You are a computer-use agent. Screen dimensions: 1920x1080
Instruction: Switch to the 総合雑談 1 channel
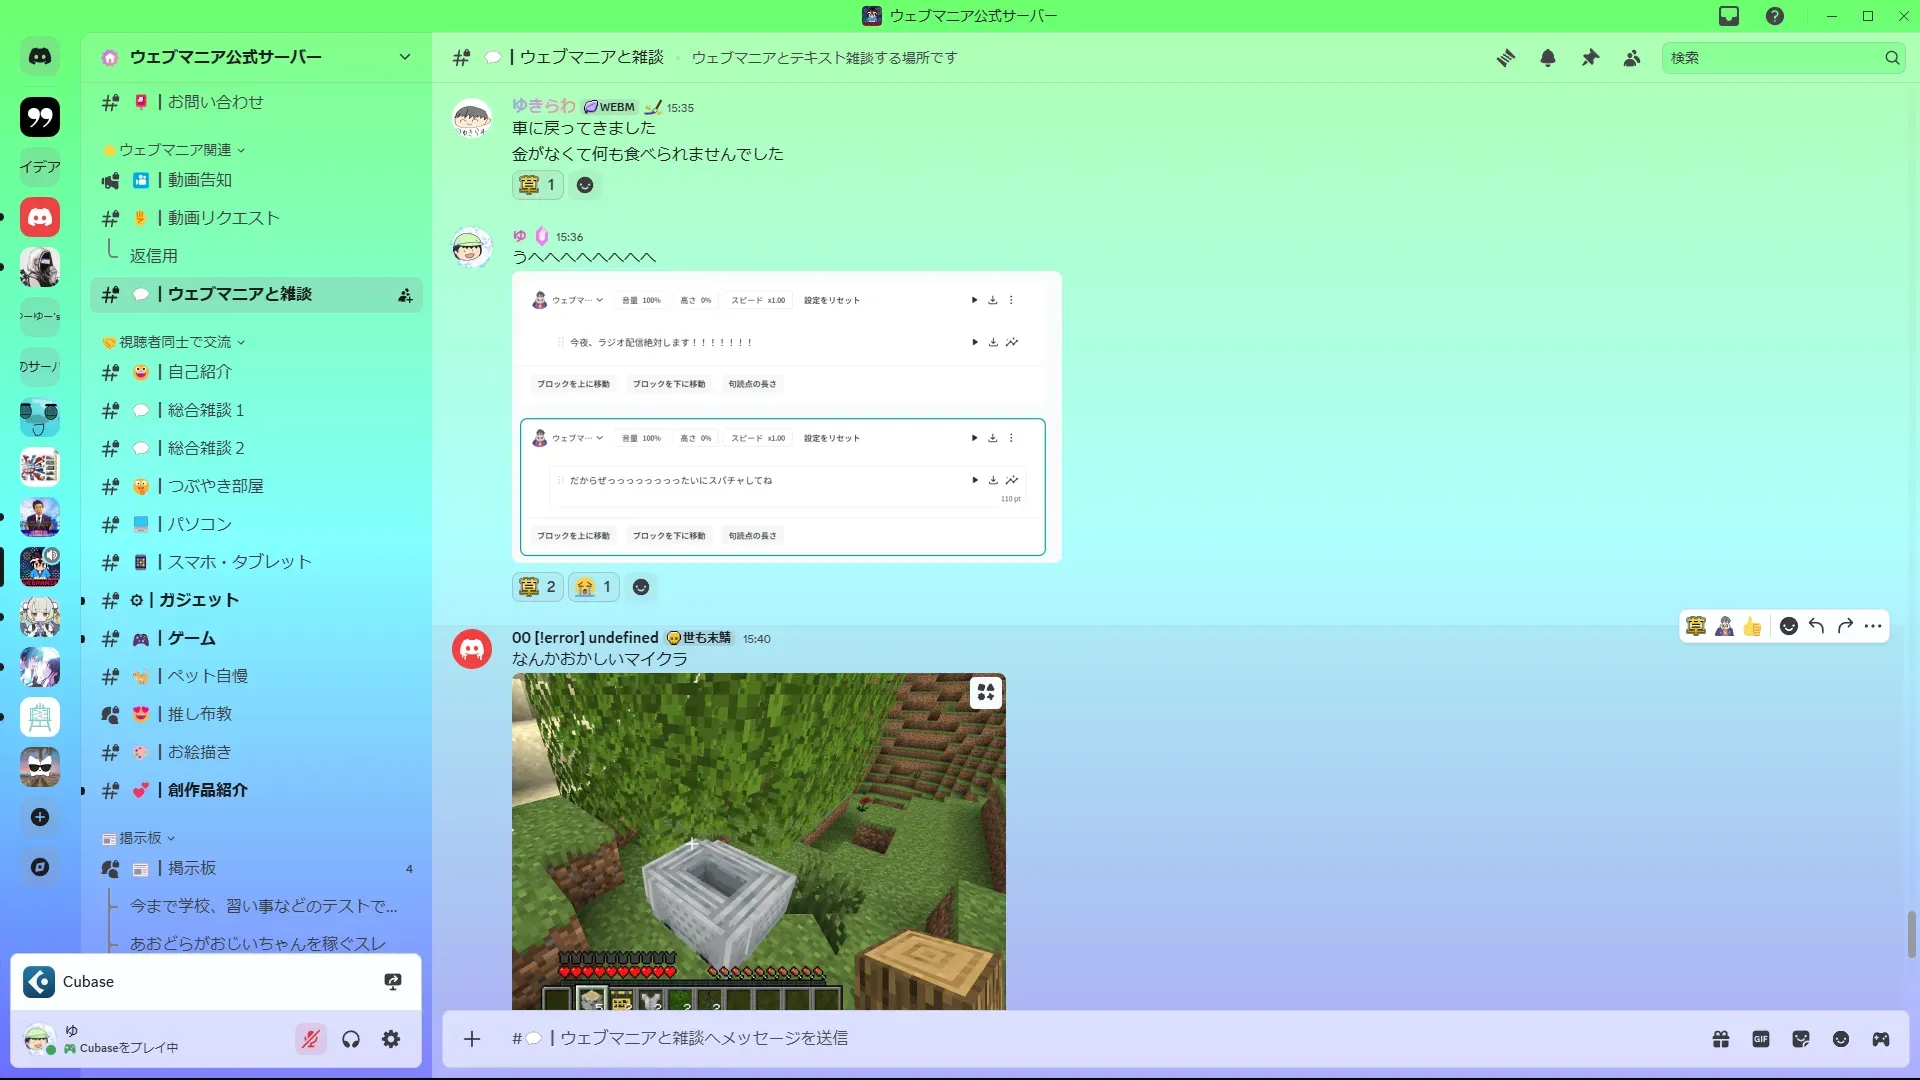[206, 410]
